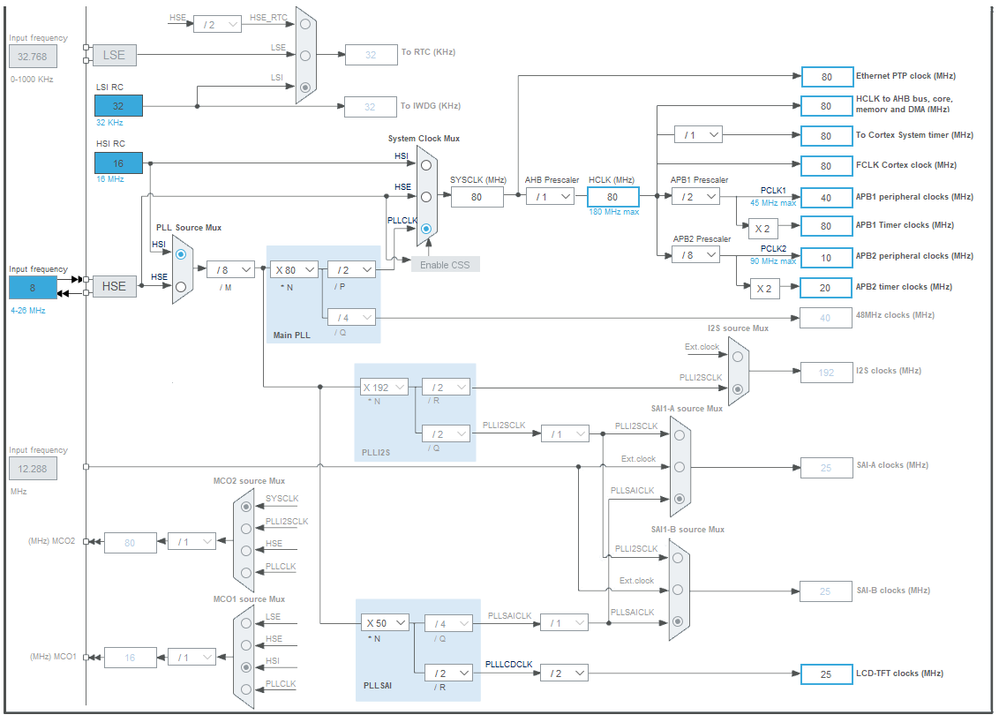Choose HSI in the System Clock Mux

426,165
